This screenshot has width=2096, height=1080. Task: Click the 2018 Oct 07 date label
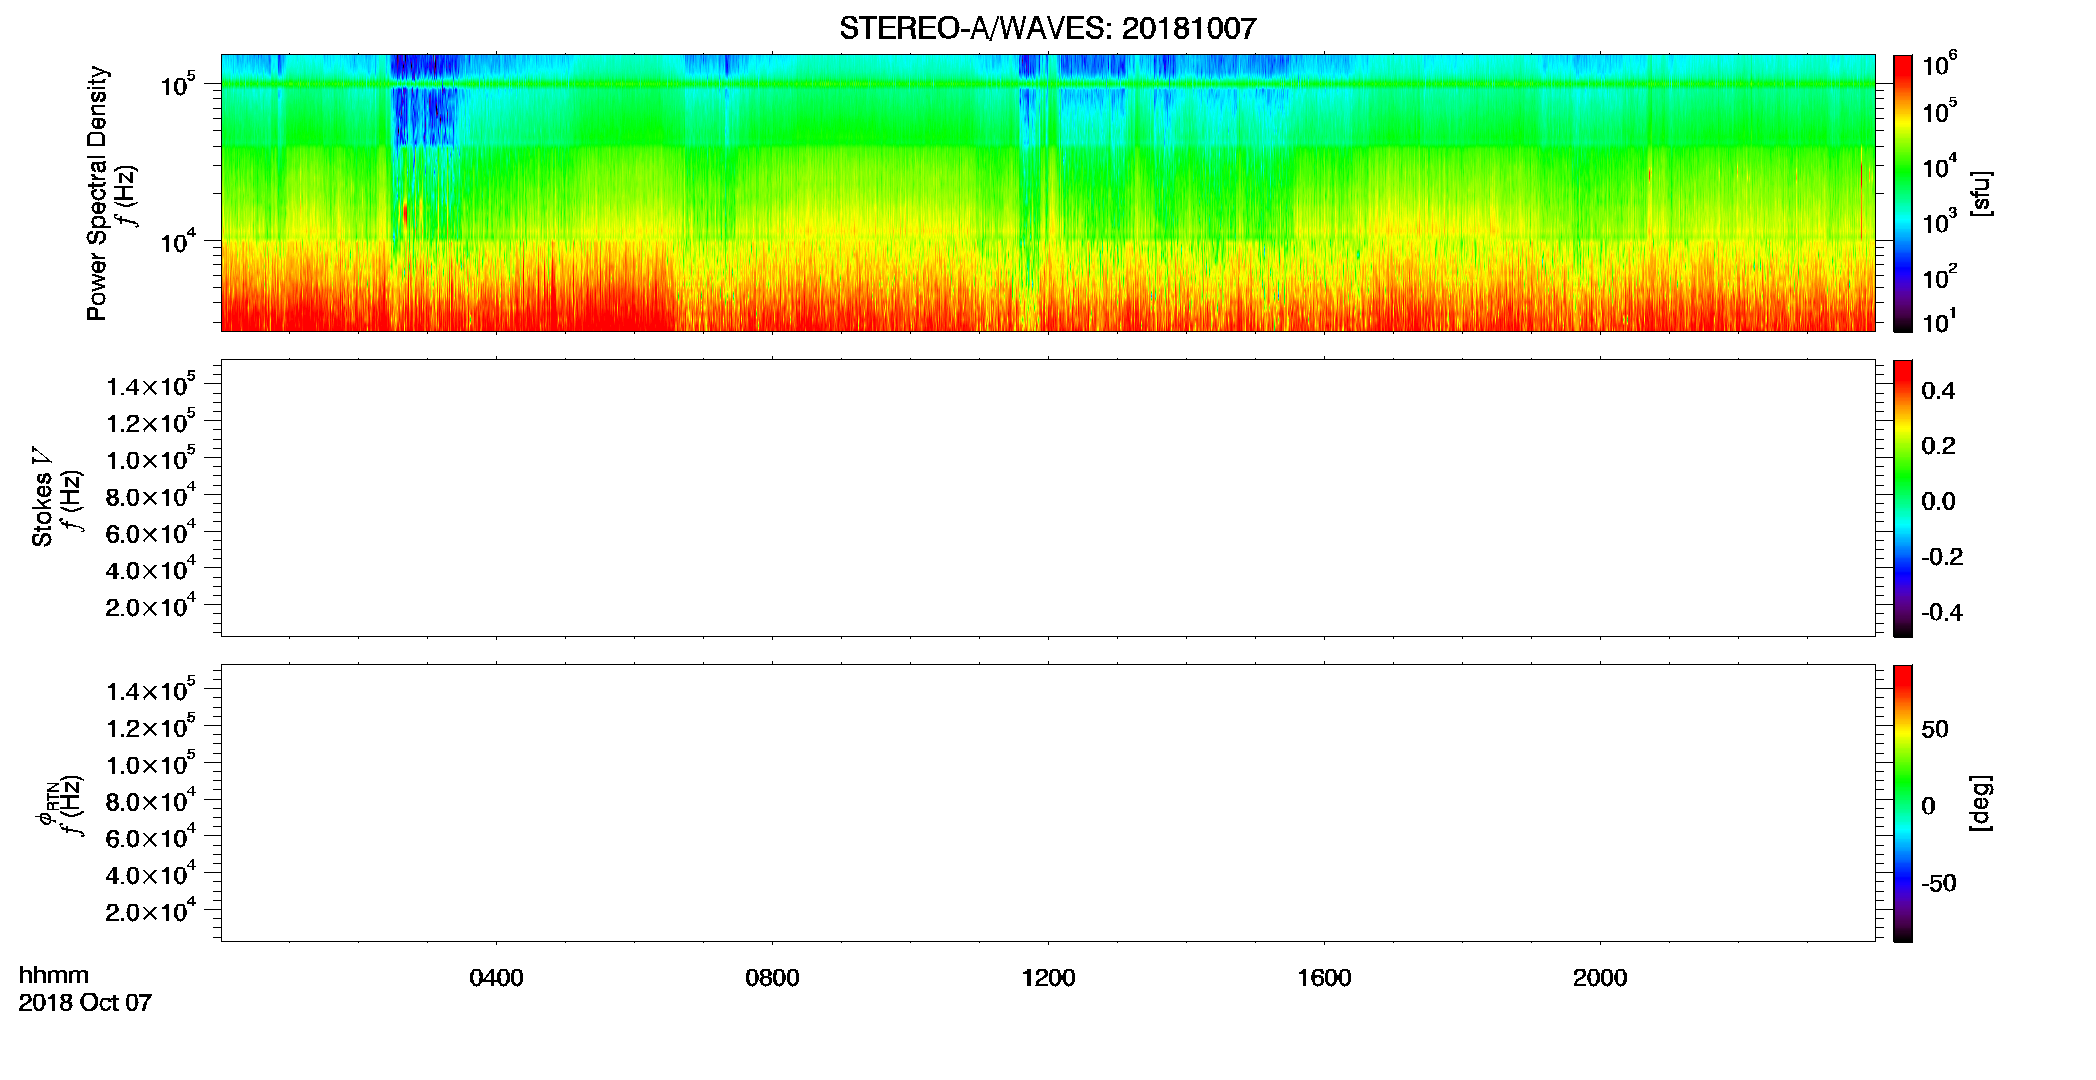coord(85,1003)
